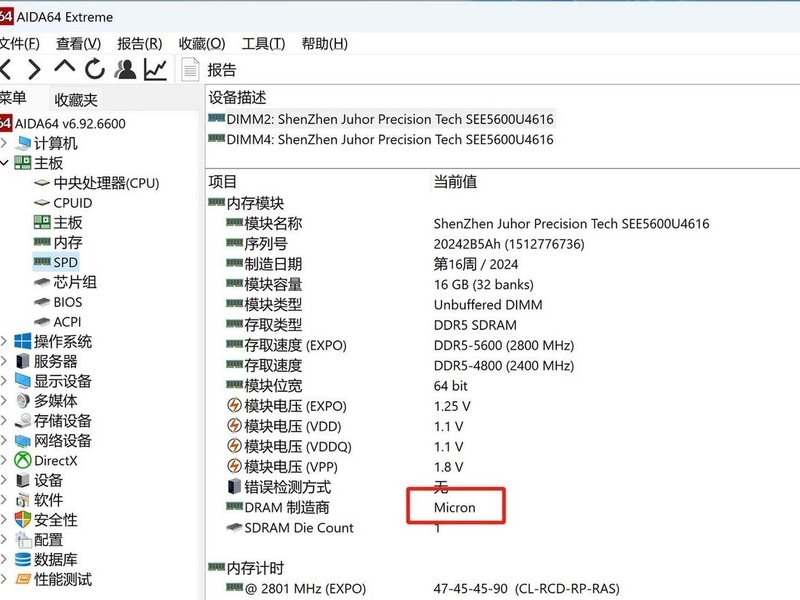Image resolution: width=800 pixels, height=600 pixels.
Task: Select the 模块名称 row
Action: (x=467, y=223)
